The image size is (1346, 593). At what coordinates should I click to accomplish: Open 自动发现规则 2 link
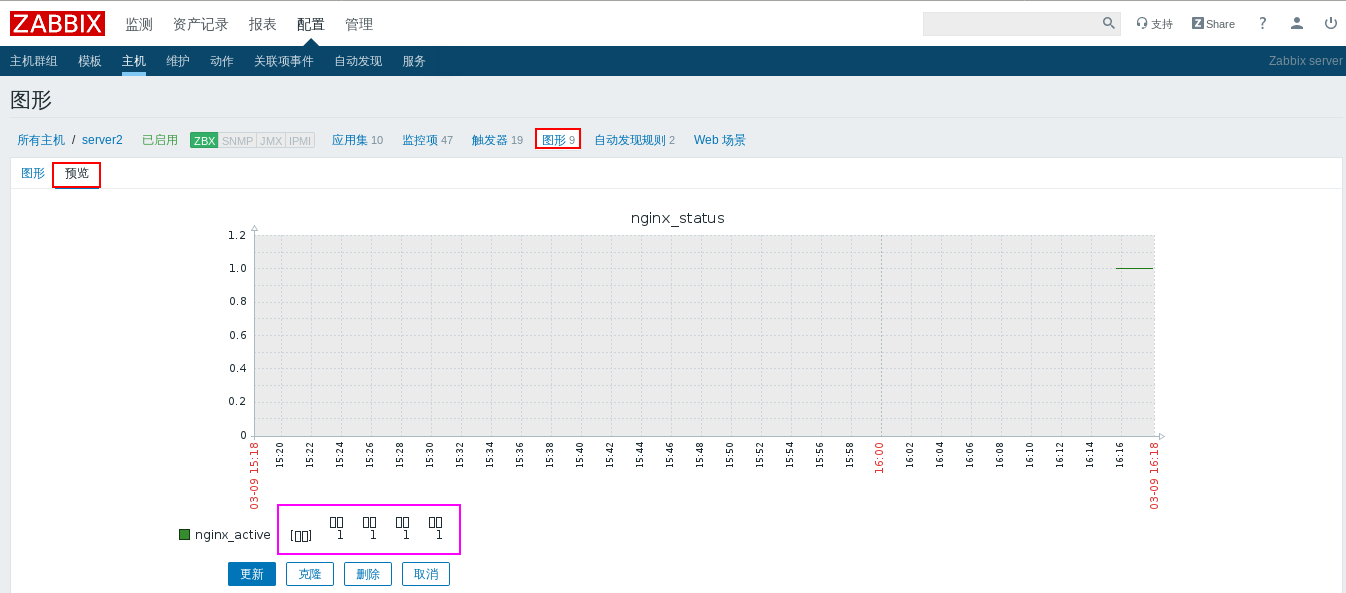pyautogui.click(x=634, y=140)
